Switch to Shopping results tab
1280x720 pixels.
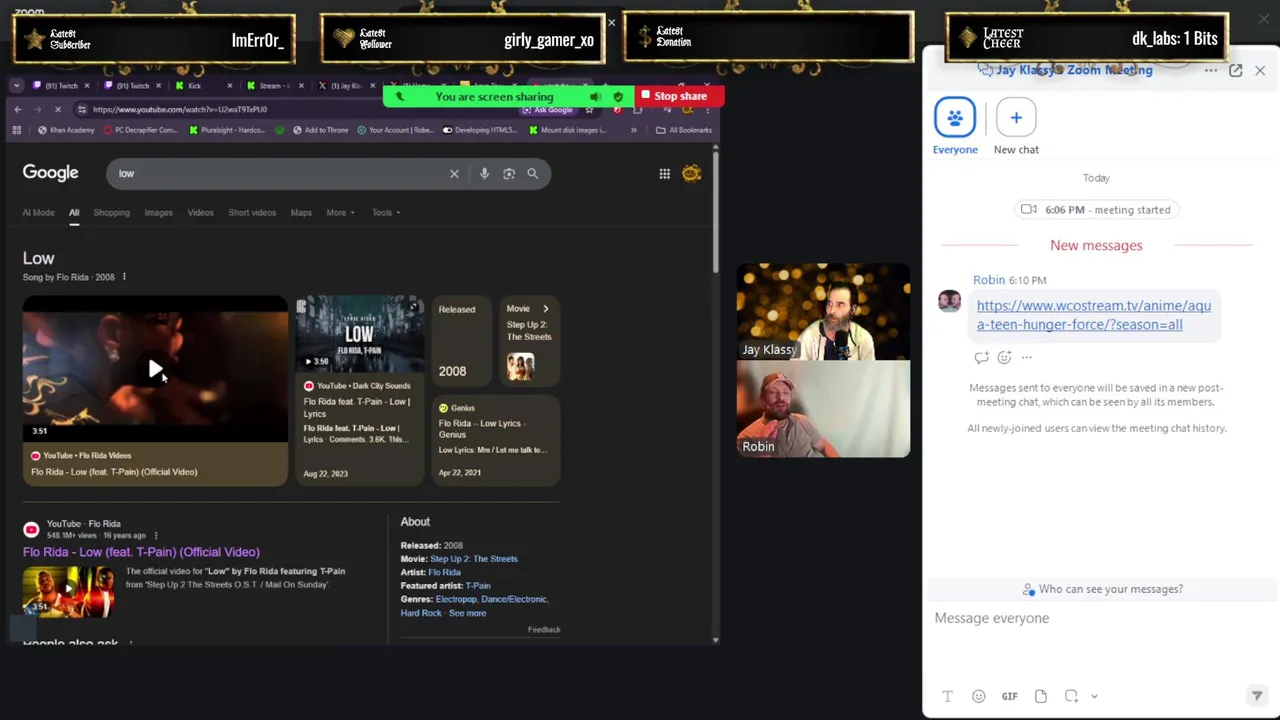(x=111, y=212)
